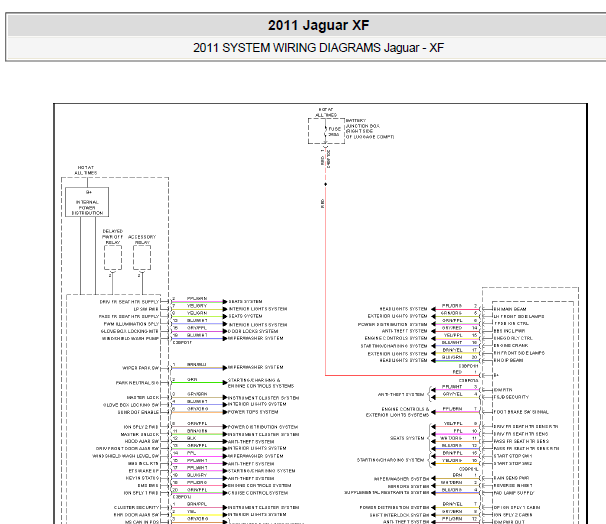Click the "GRY/RED" wire label
This screenshot has height=524, width=606.
[x=452, y=328]
